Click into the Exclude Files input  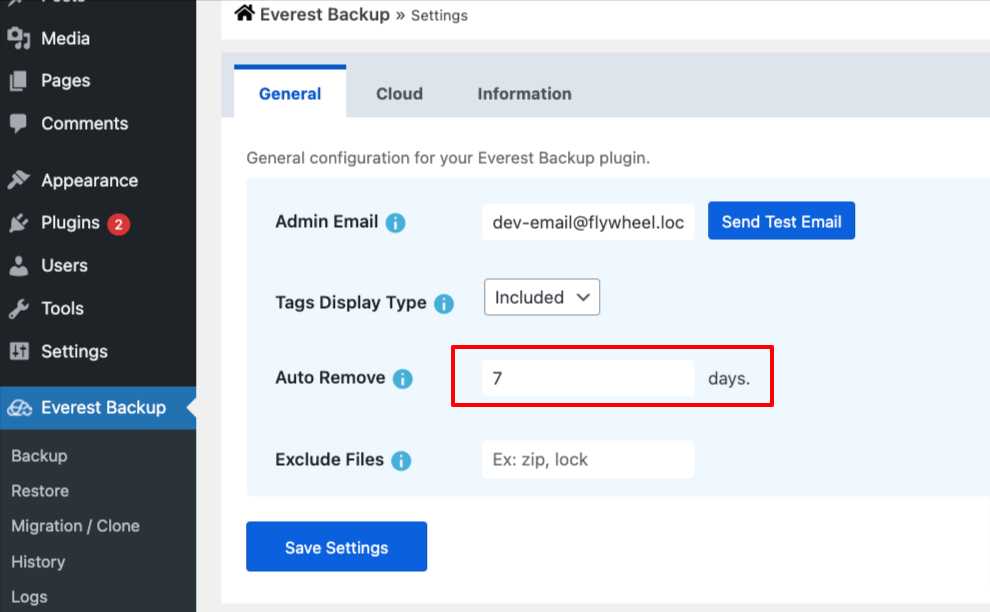click(x=587, y=460)
